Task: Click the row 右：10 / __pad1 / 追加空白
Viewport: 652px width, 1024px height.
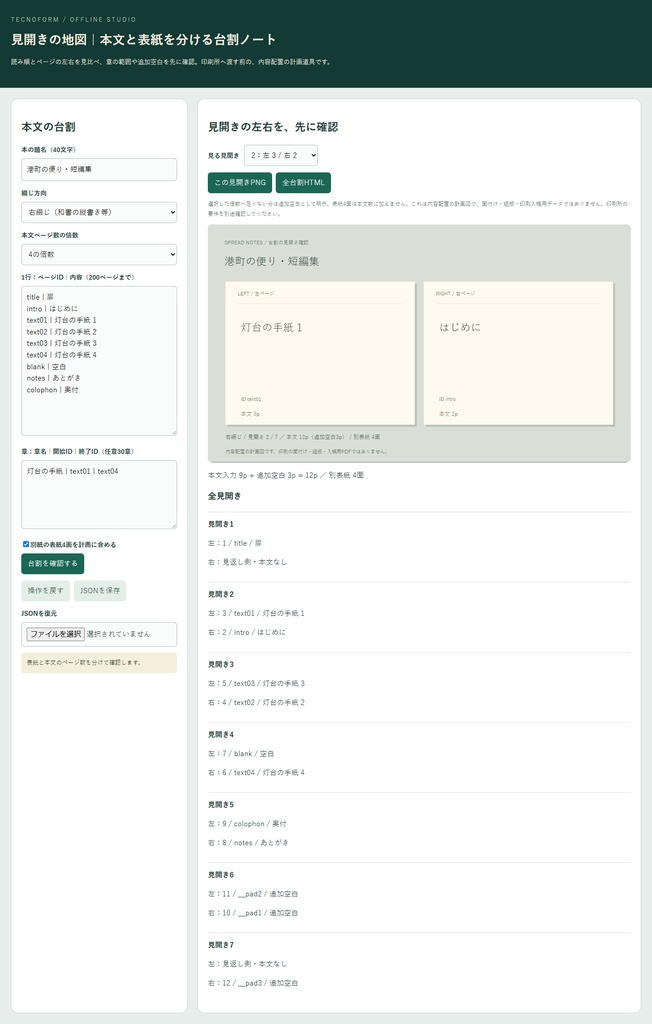Action: tap(253, 913)
